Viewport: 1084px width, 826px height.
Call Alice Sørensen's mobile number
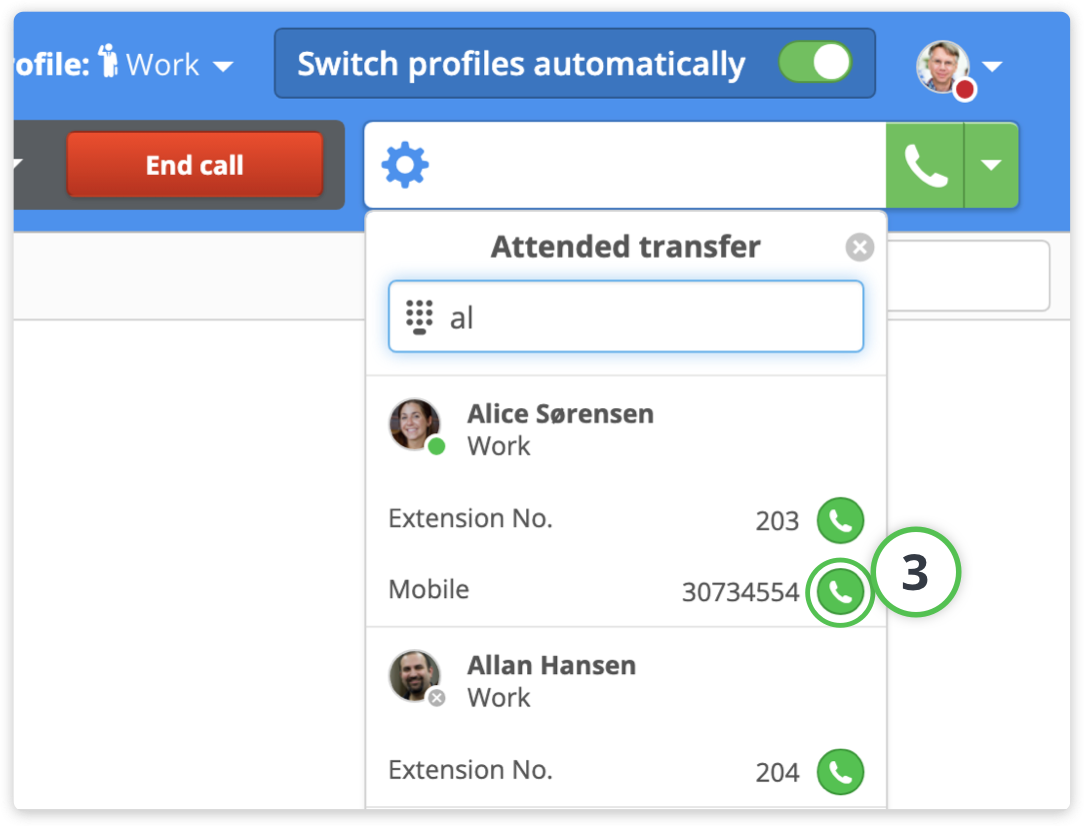(840, 592)
